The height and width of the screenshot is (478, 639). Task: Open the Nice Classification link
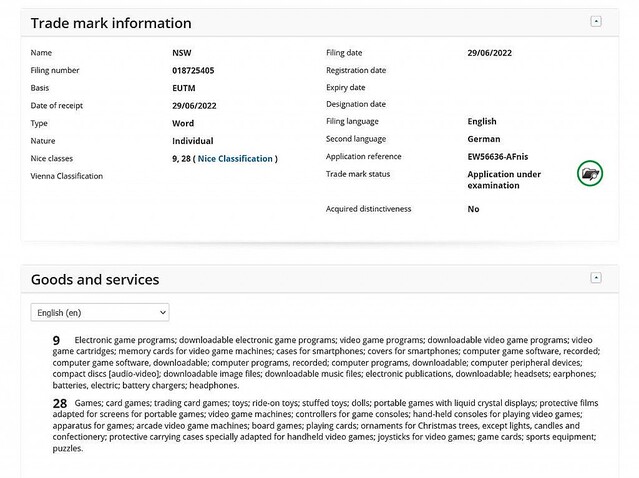[x=235, y=158]
